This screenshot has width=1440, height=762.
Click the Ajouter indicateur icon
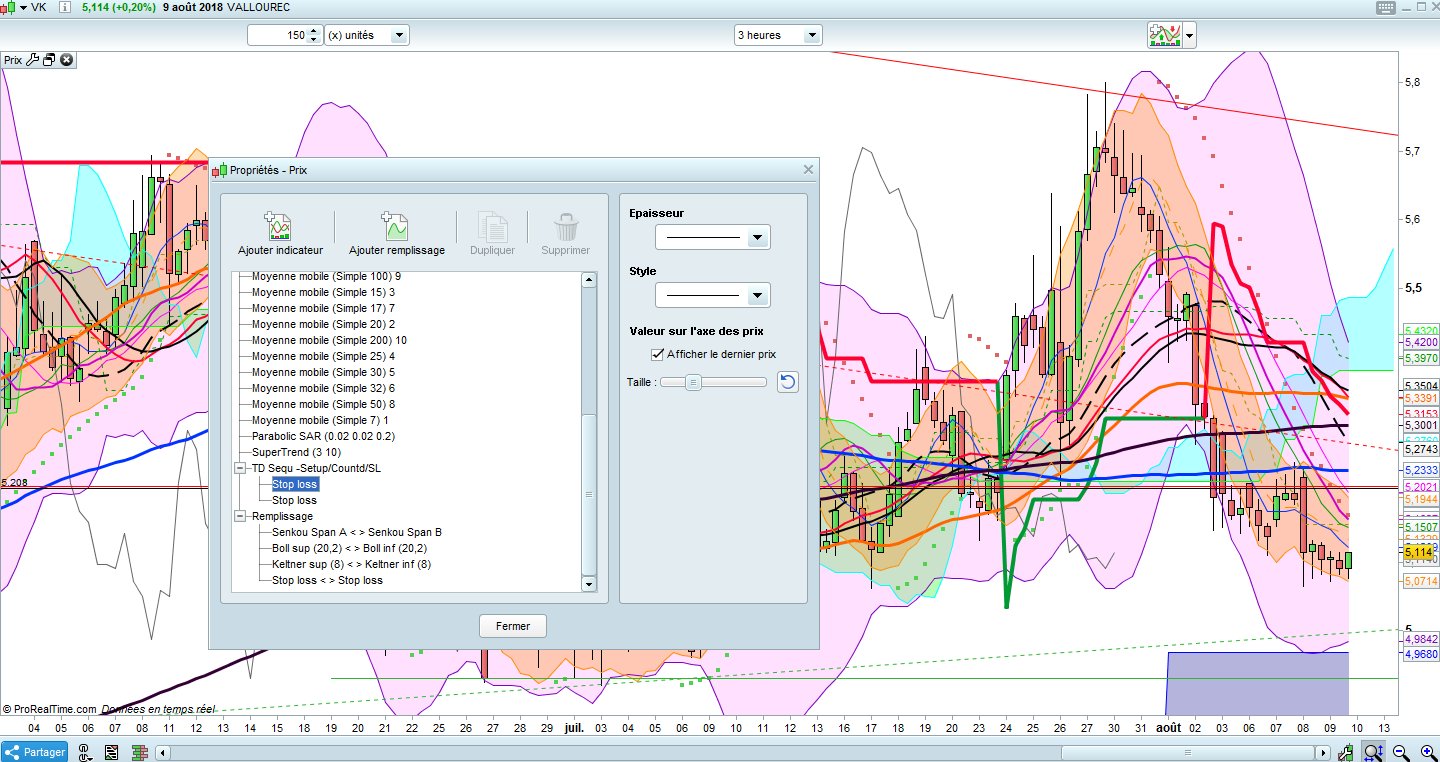[x=277, y=227]
